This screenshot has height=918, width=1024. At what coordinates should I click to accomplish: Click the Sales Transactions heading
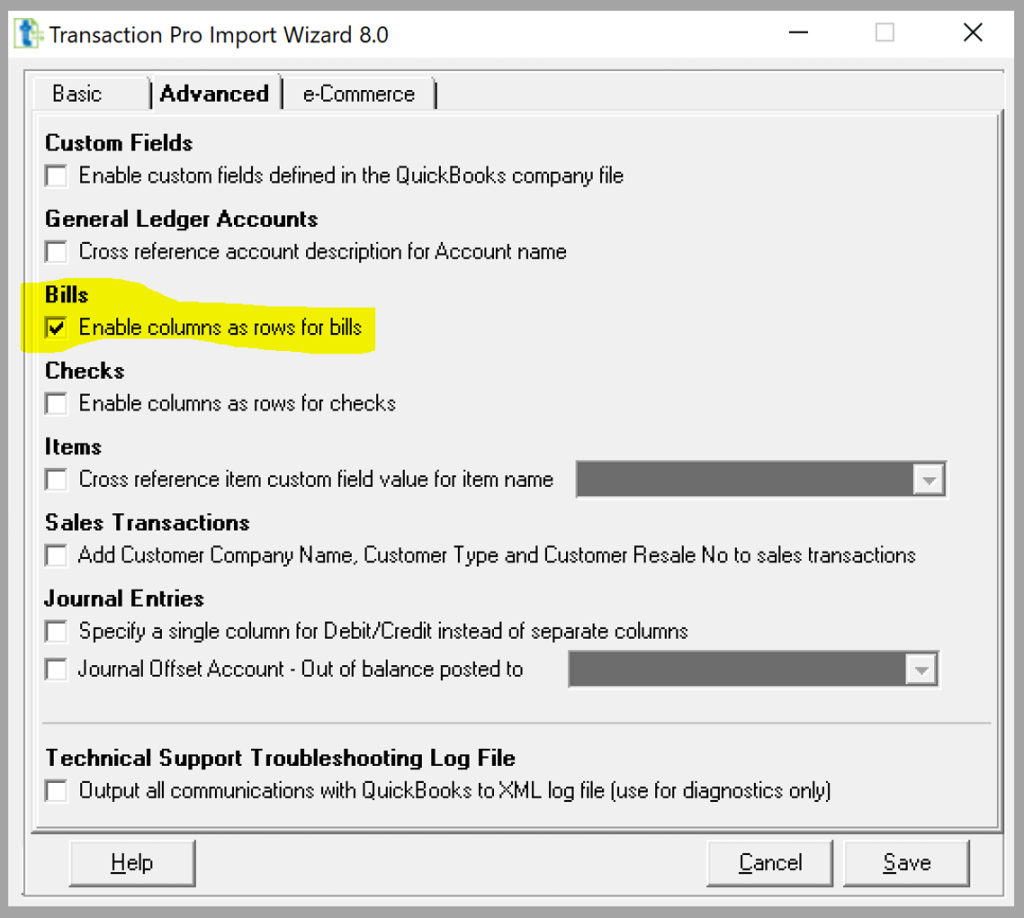coord(148,522)
